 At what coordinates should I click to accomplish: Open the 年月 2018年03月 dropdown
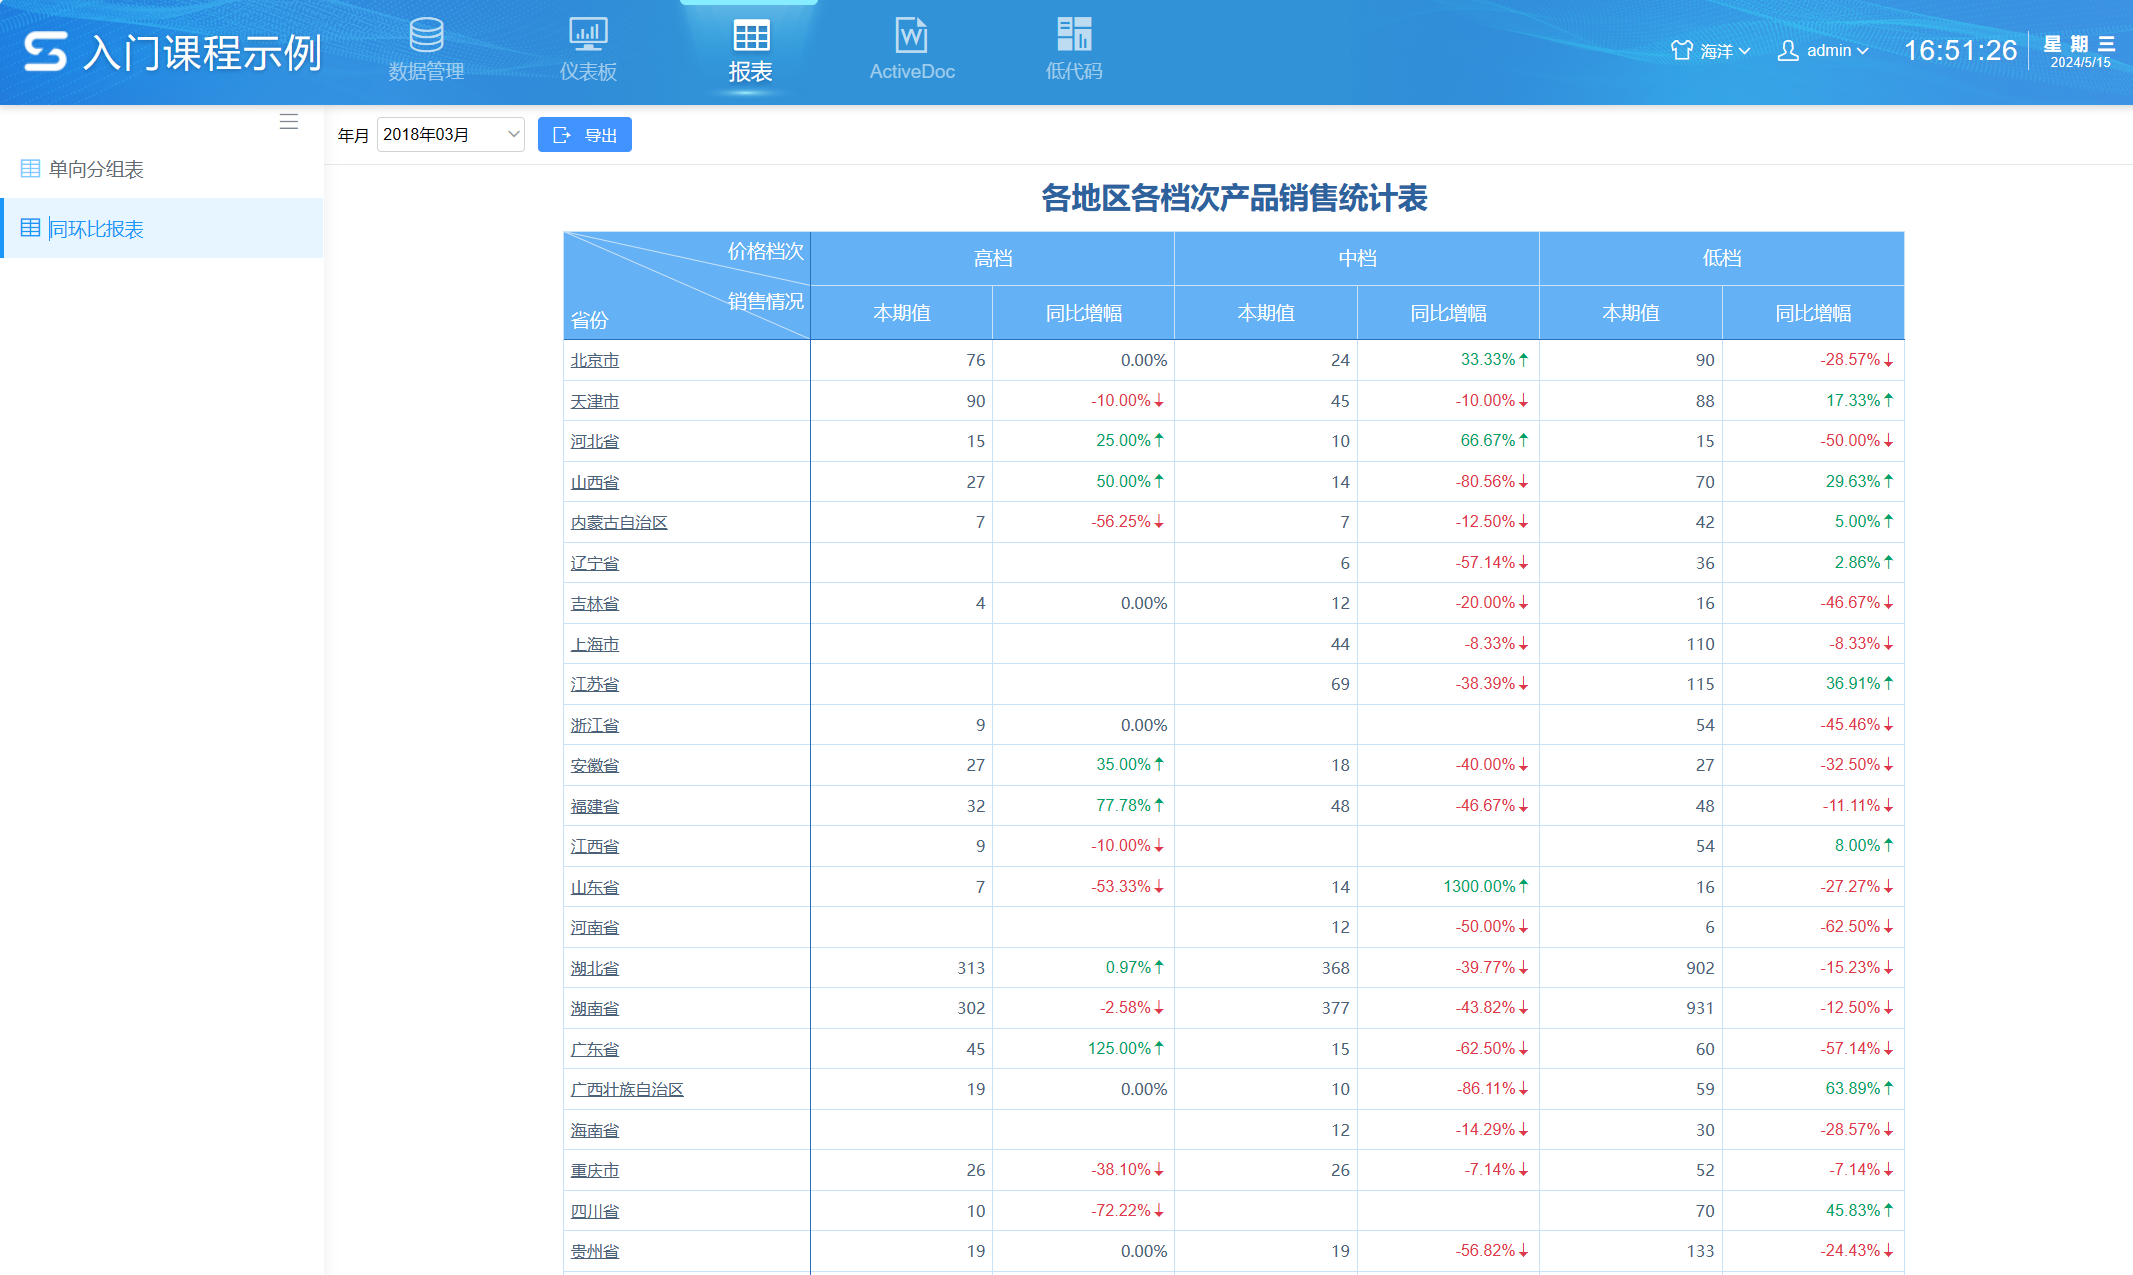[x=451, y=135]
